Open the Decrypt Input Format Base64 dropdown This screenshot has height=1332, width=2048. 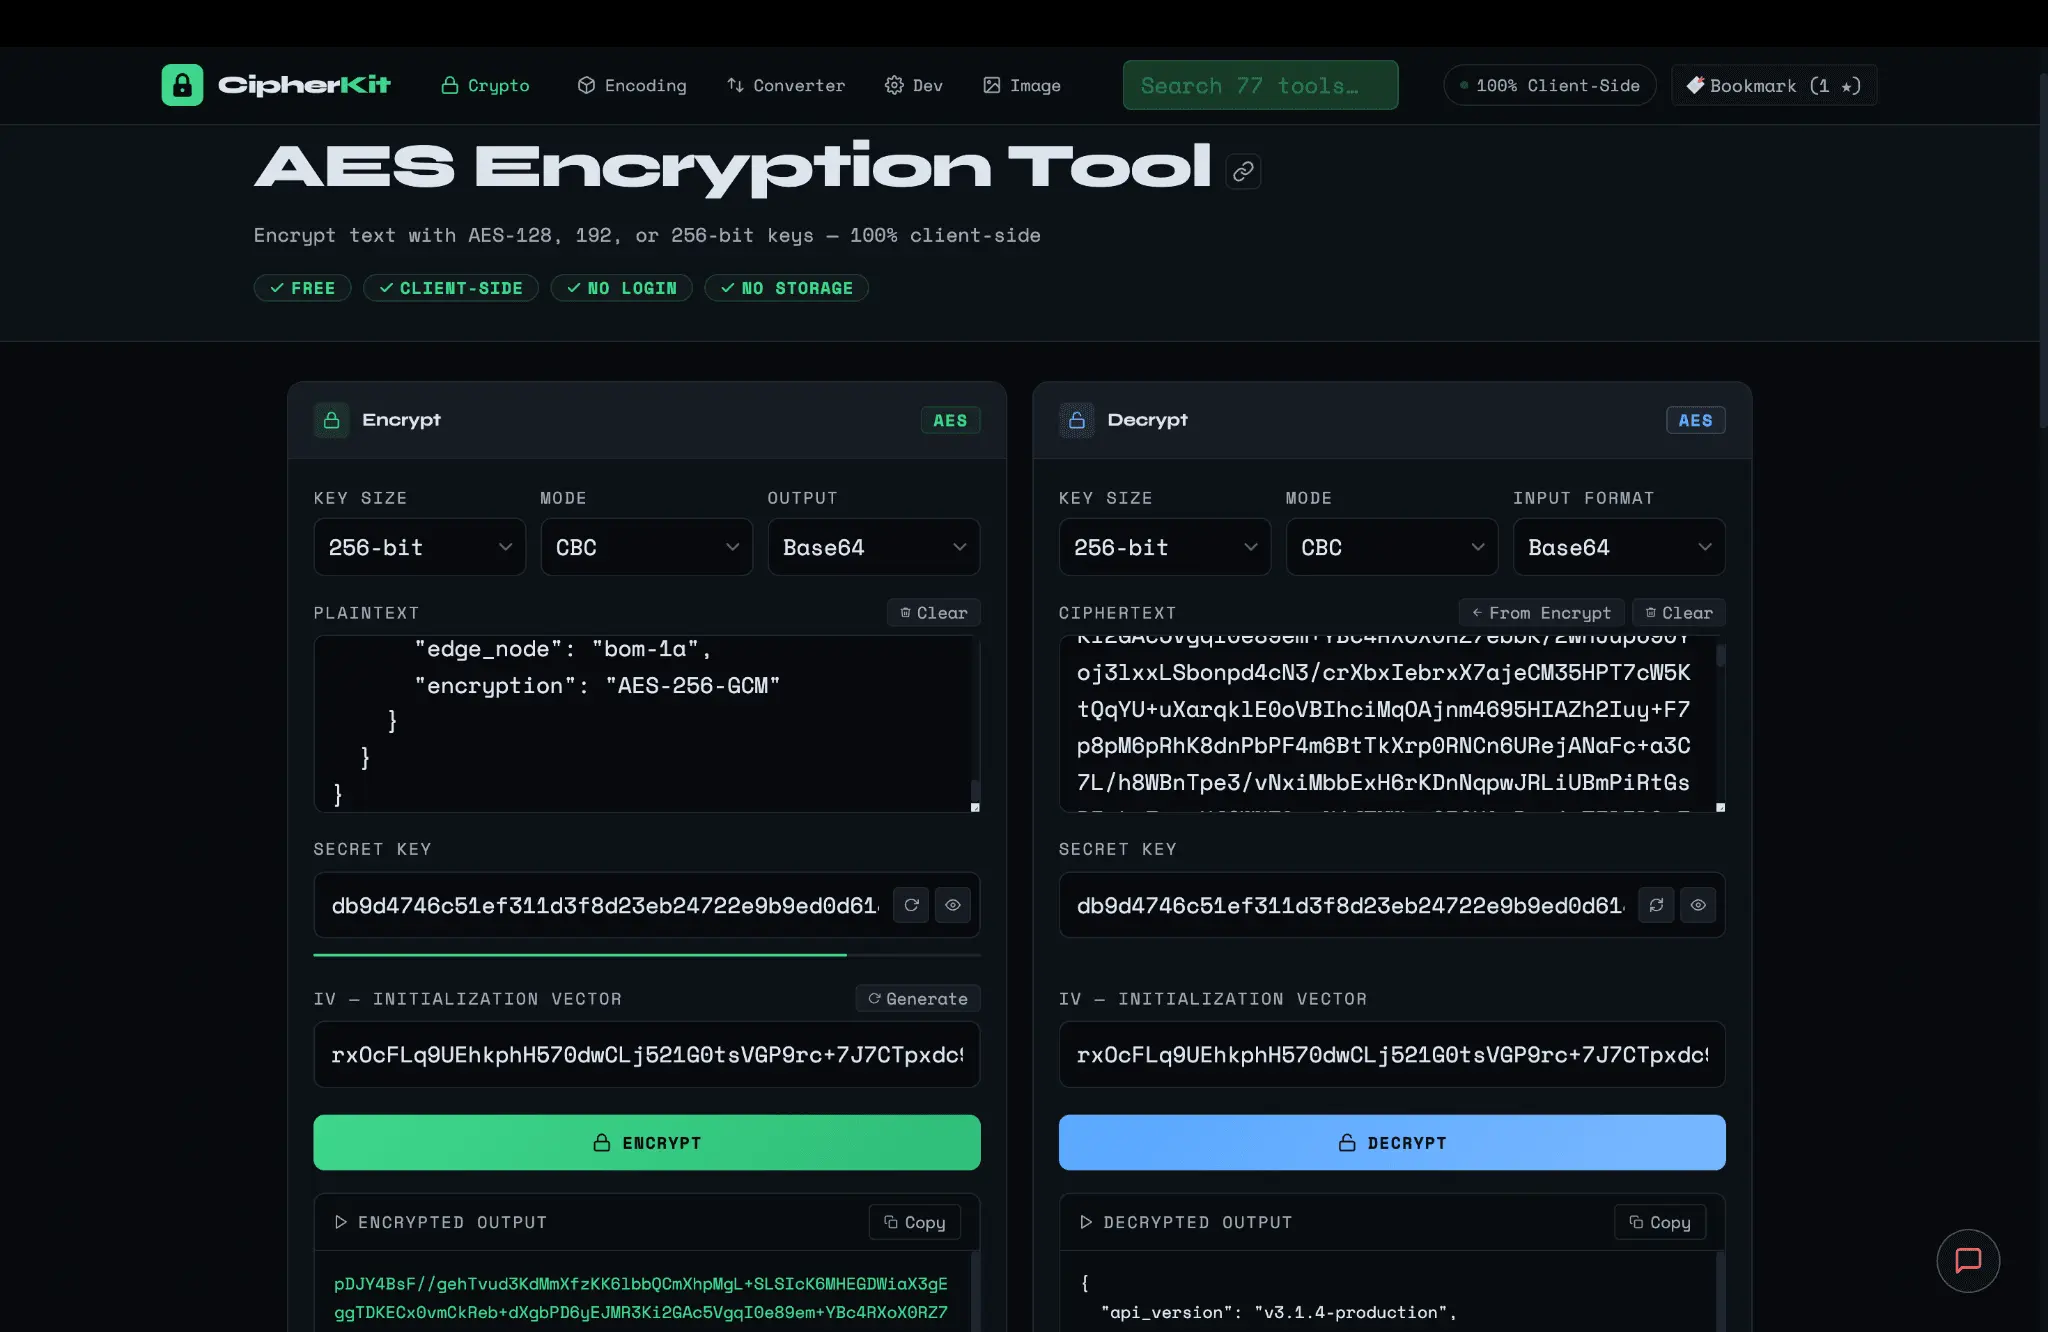click(x=1619, y=547)
